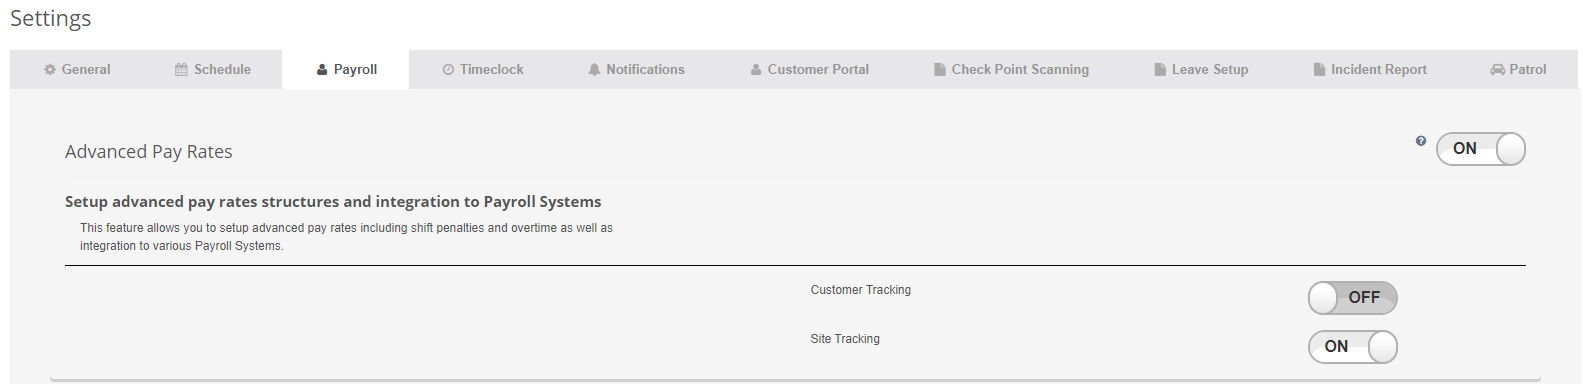The image size is (1583, 384).
Task: Disable the Site Tracking toggle
Action: point(1353,347)
